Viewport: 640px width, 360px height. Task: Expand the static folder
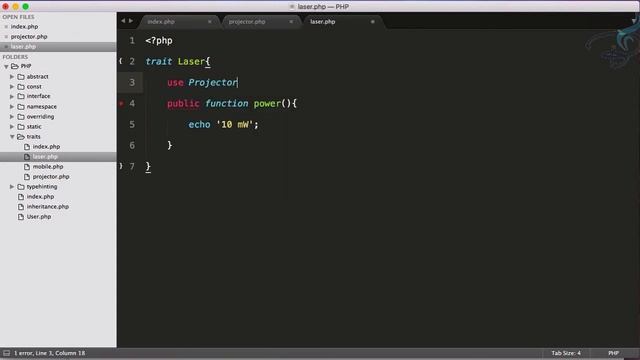tap(12, 127)
